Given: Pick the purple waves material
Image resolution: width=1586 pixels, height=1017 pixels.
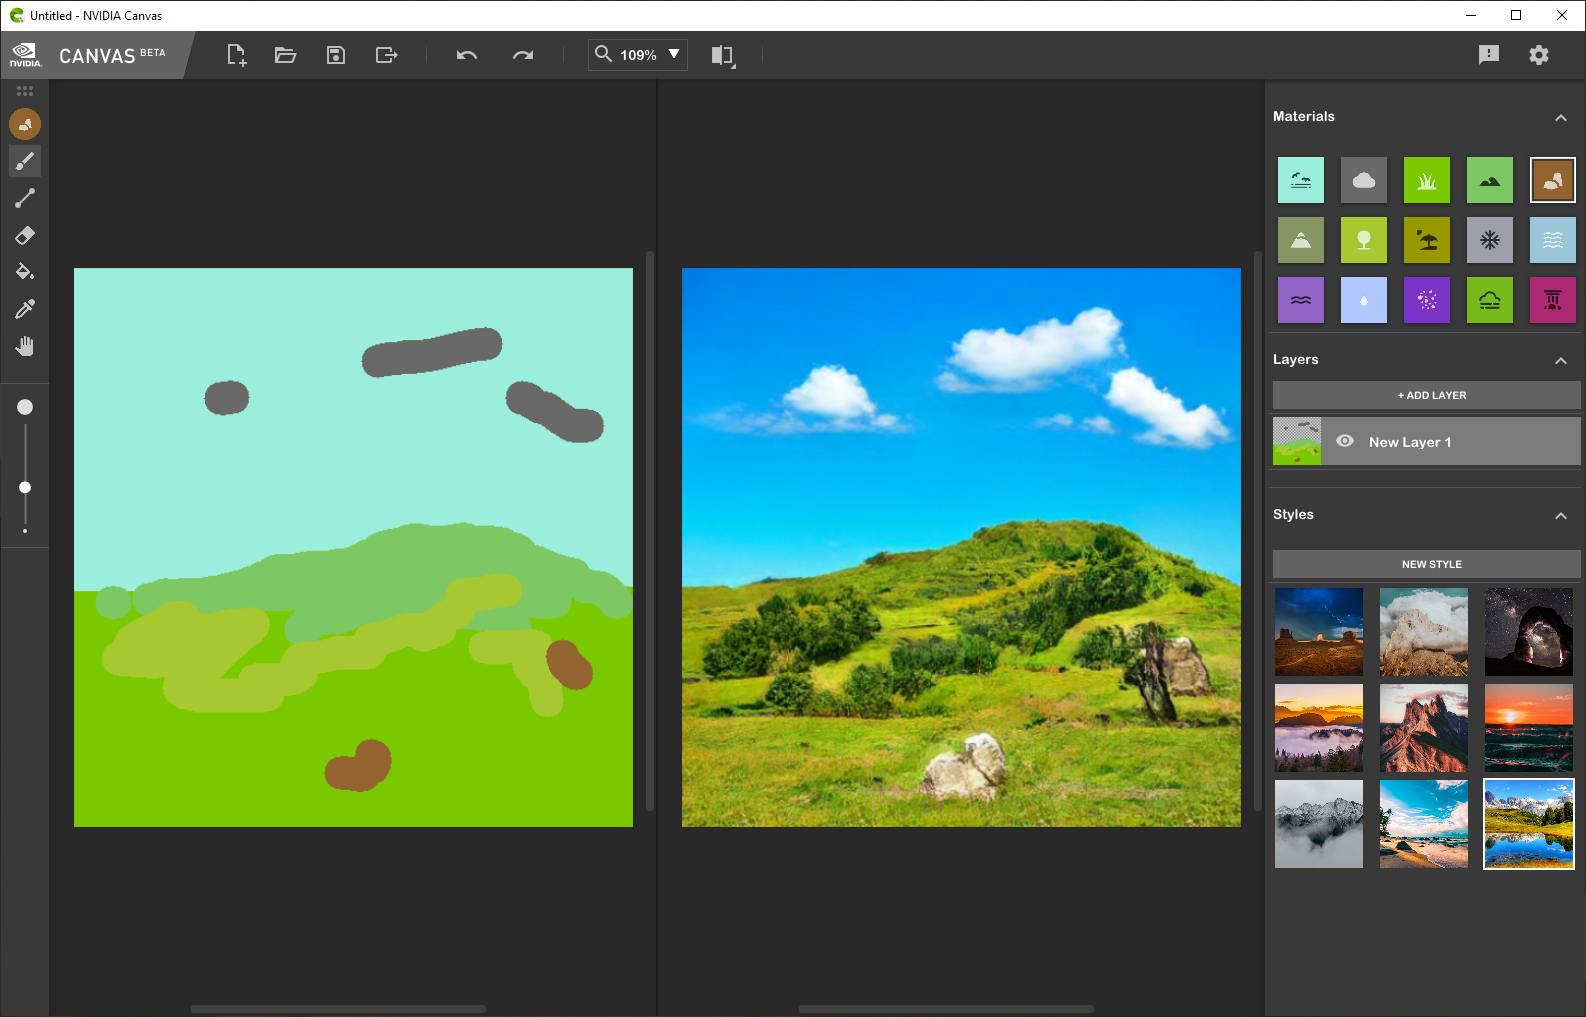Looking at the screenshot, I should click(x=1301, y=300).
